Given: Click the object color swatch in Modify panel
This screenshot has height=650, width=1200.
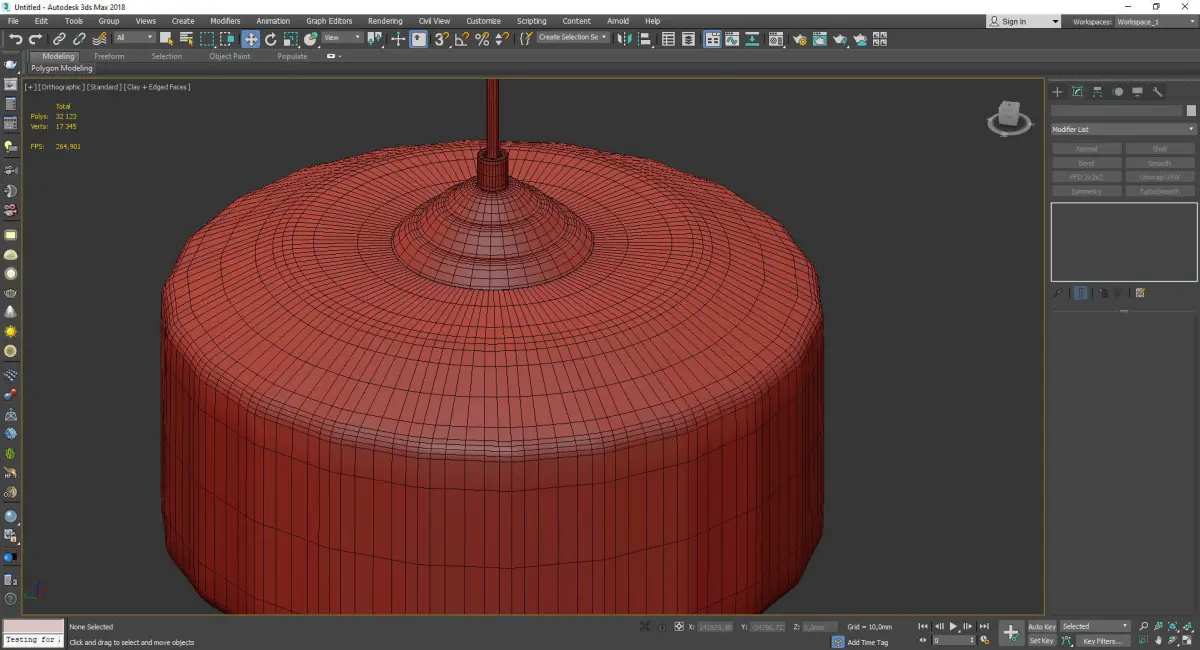Looking at the screenshot, I should coord(1191,111).
